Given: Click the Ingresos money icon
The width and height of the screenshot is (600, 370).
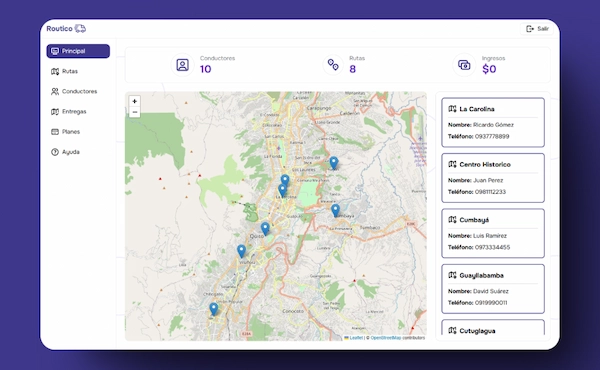Looking at the screenshot, I should [464, 65].
